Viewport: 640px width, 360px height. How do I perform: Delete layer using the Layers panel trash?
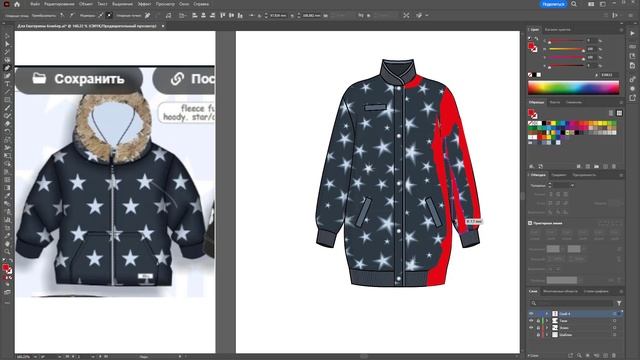pos(614,356)
